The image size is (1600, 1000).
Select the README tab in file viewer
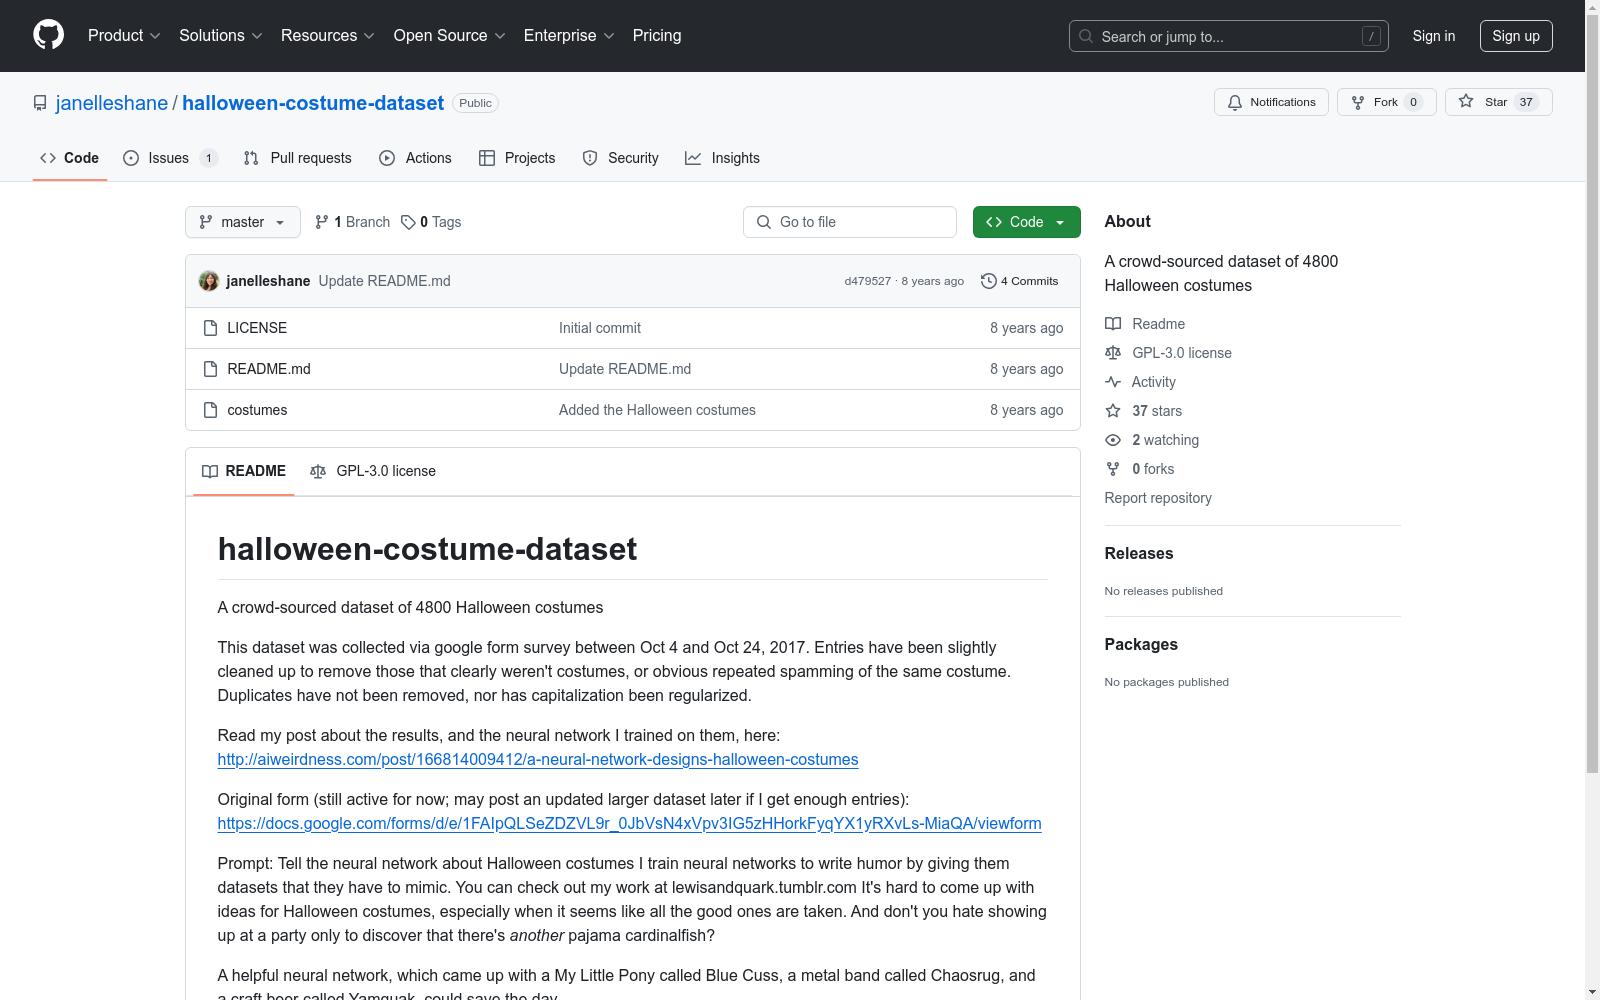point(244,471)
